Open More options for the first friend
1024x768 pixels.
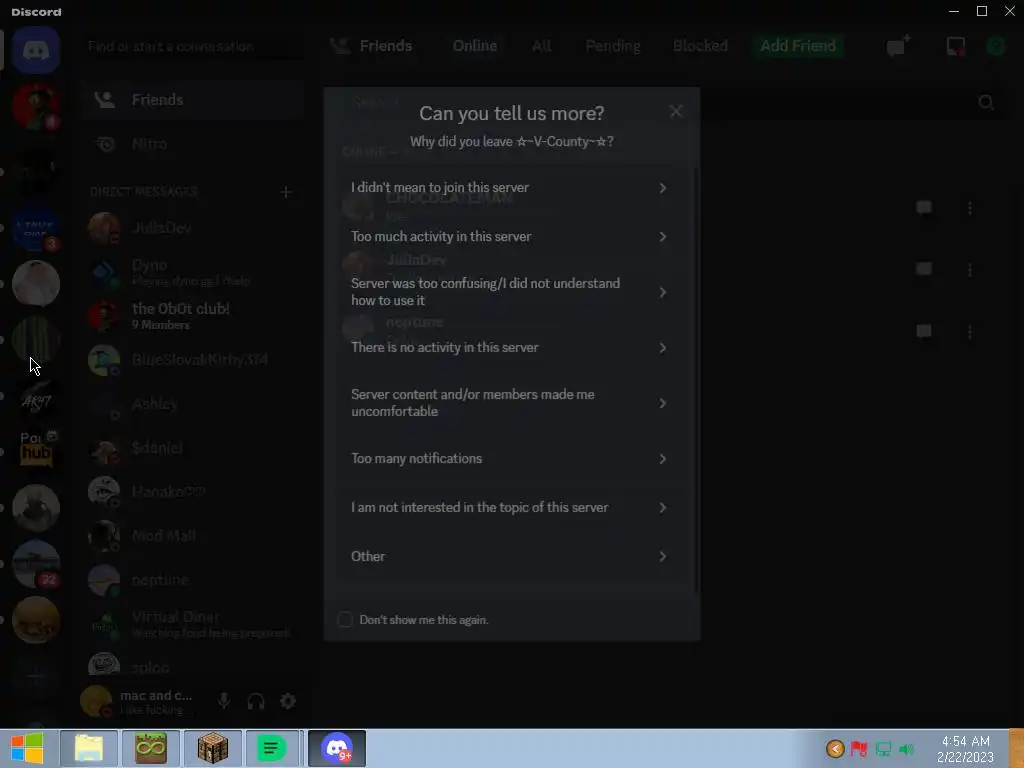pyautogui.click(x=970, y=208)
